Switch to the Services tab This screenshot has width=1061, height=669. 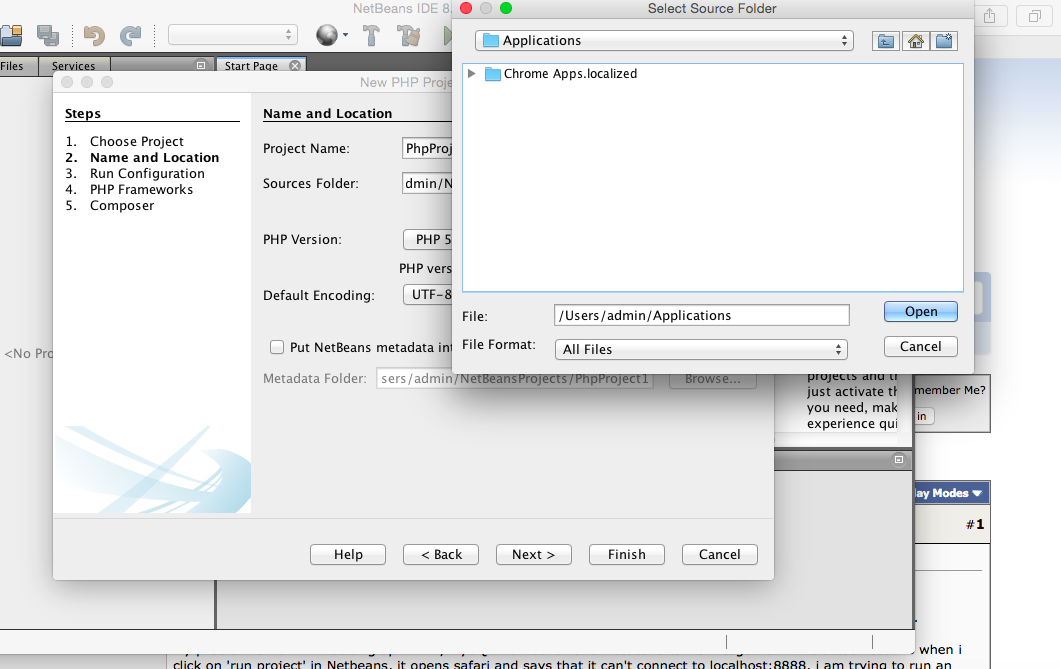[x=73, y=66]
